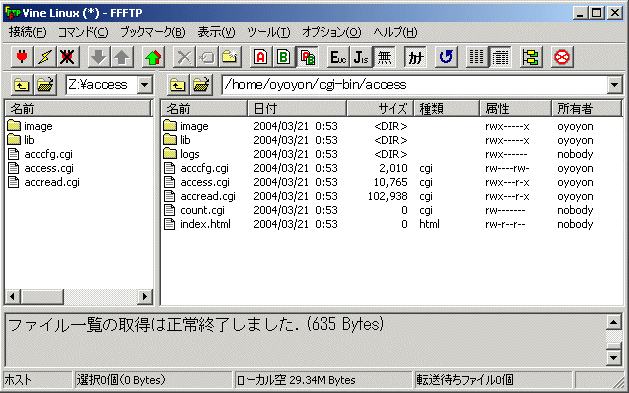Viewport: 629px width, 393px height.
Task: Toggle EUC kanji code button
Action: coord(338,57)
